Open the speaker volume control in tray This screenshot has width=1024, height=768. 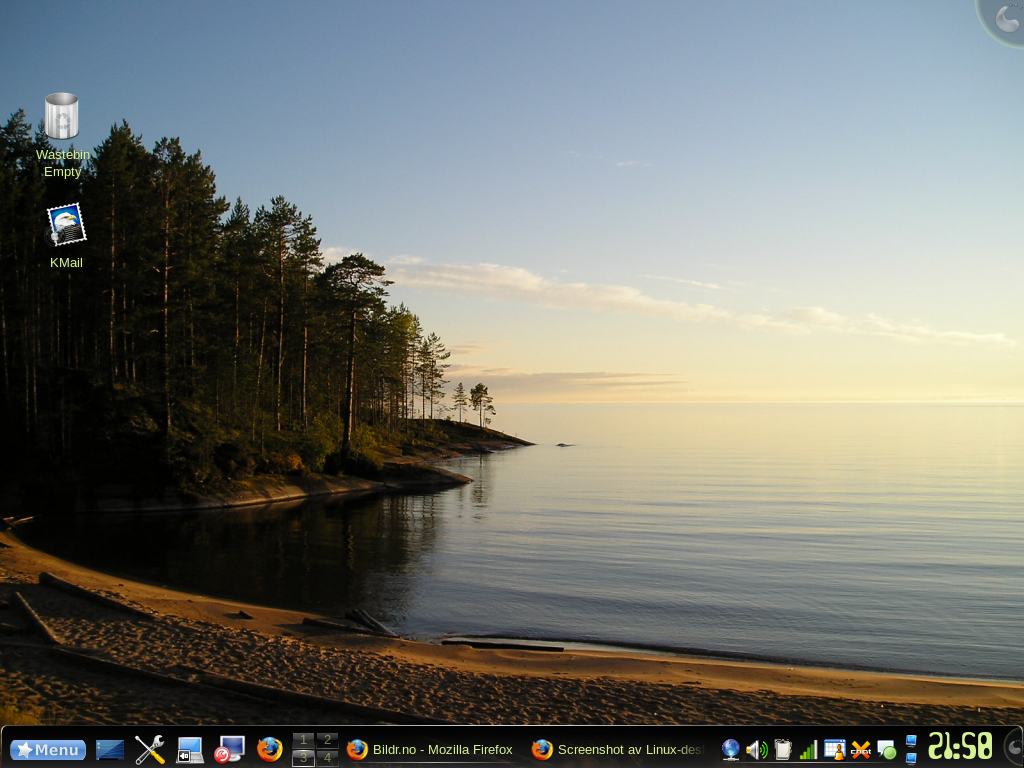point(757,749)
